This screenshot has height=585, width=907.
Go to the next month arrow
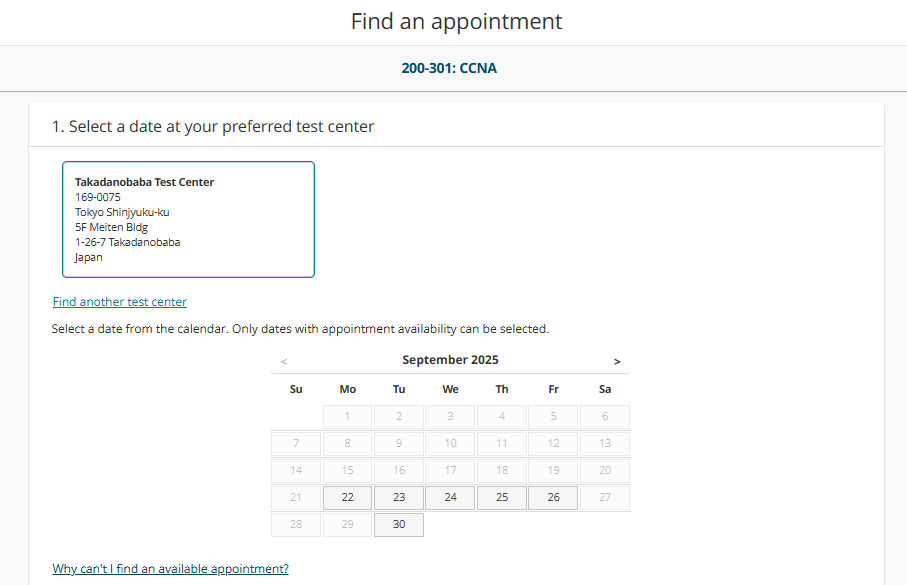point(617,361)
